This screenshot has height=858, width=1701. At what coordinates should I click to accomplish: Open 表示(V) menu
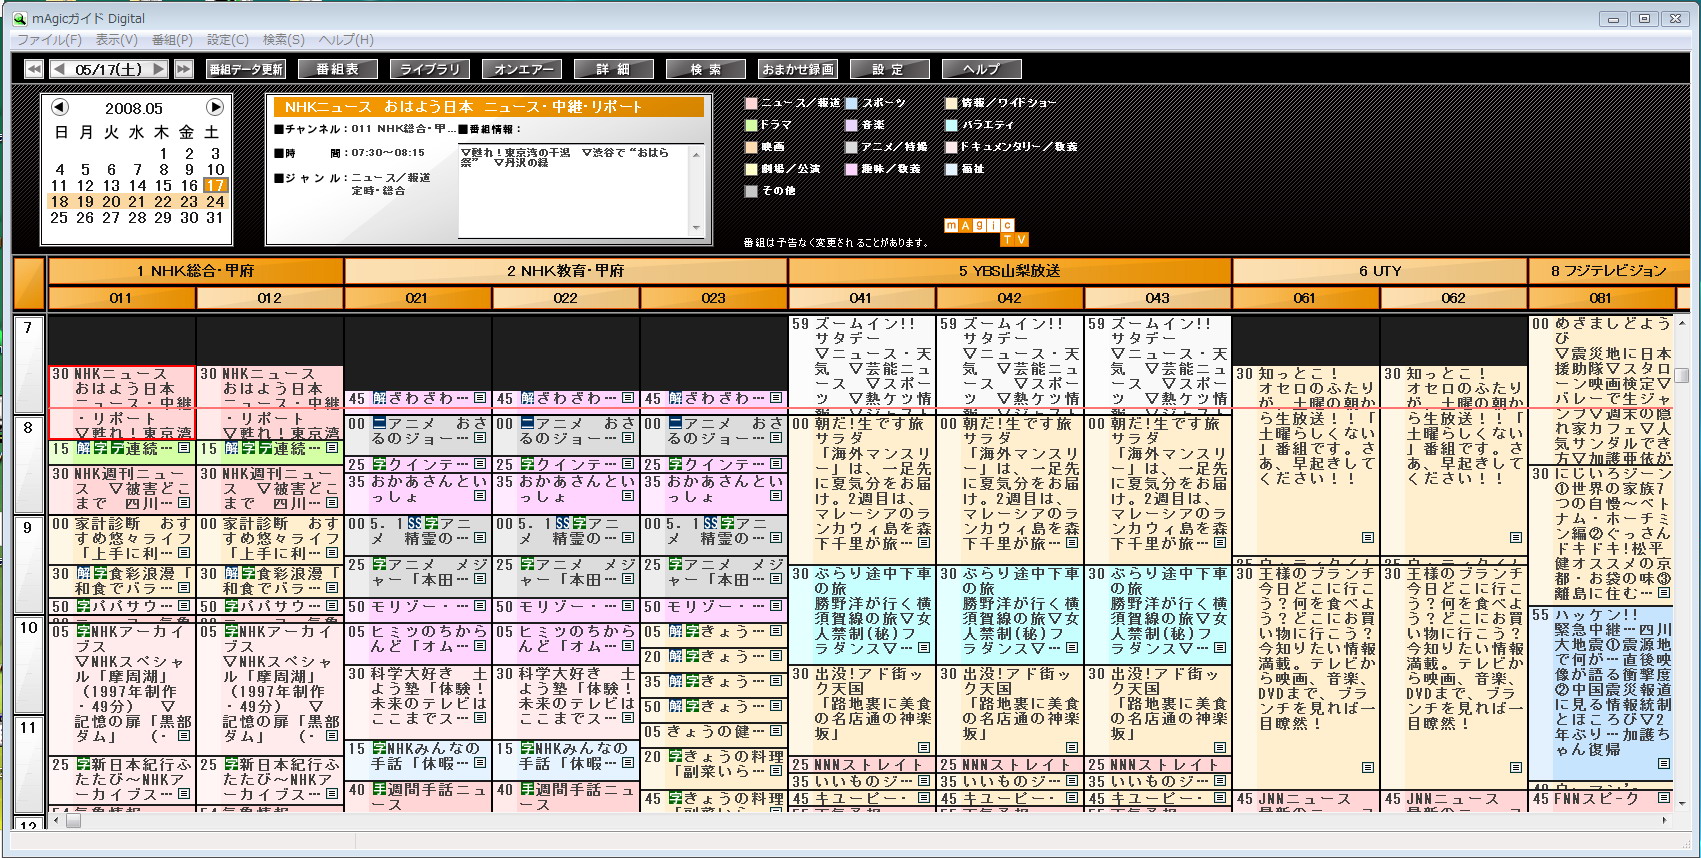tap(116, 39)
